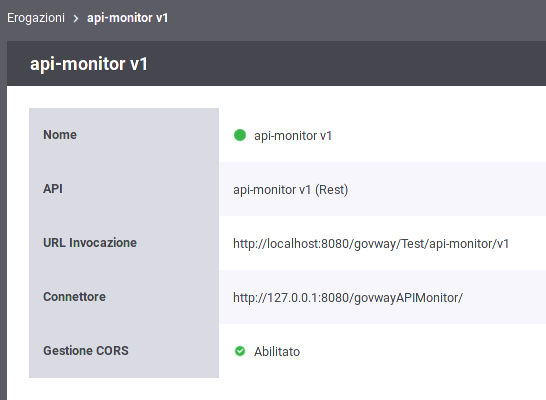
Task: Select the Gestione CORS row label
Action: point(86,351)
